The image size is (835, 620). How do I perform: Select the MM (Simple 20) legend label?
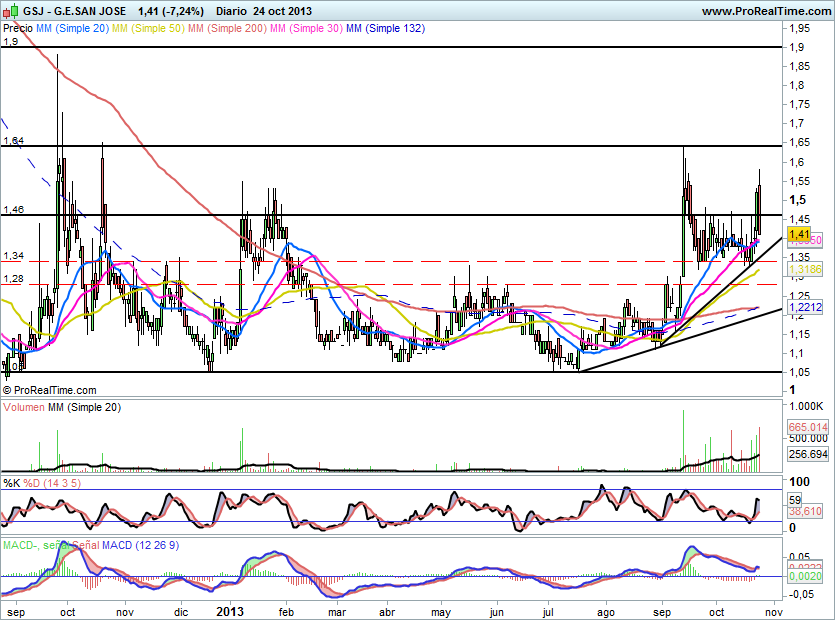(72, 29)
